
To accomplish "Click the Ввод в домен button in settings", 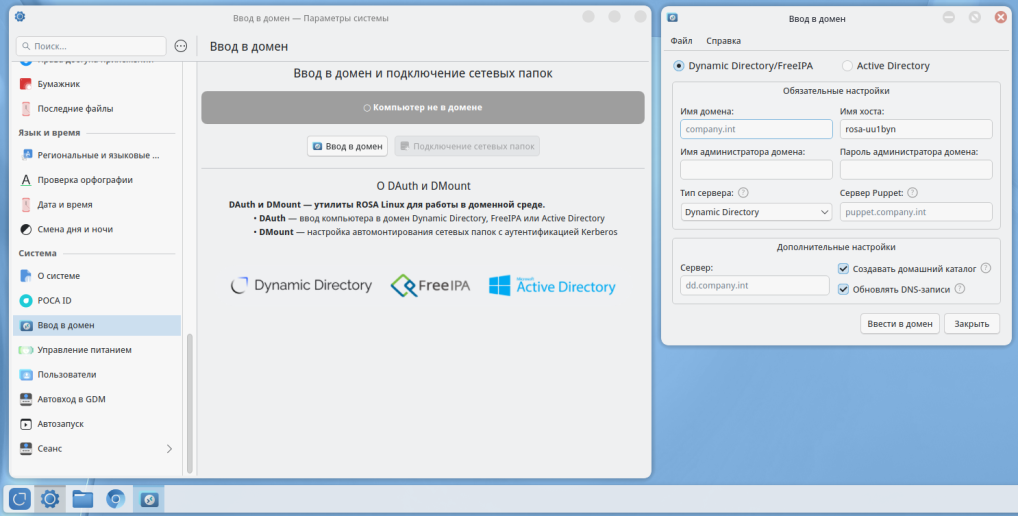I will click(347, 146).
